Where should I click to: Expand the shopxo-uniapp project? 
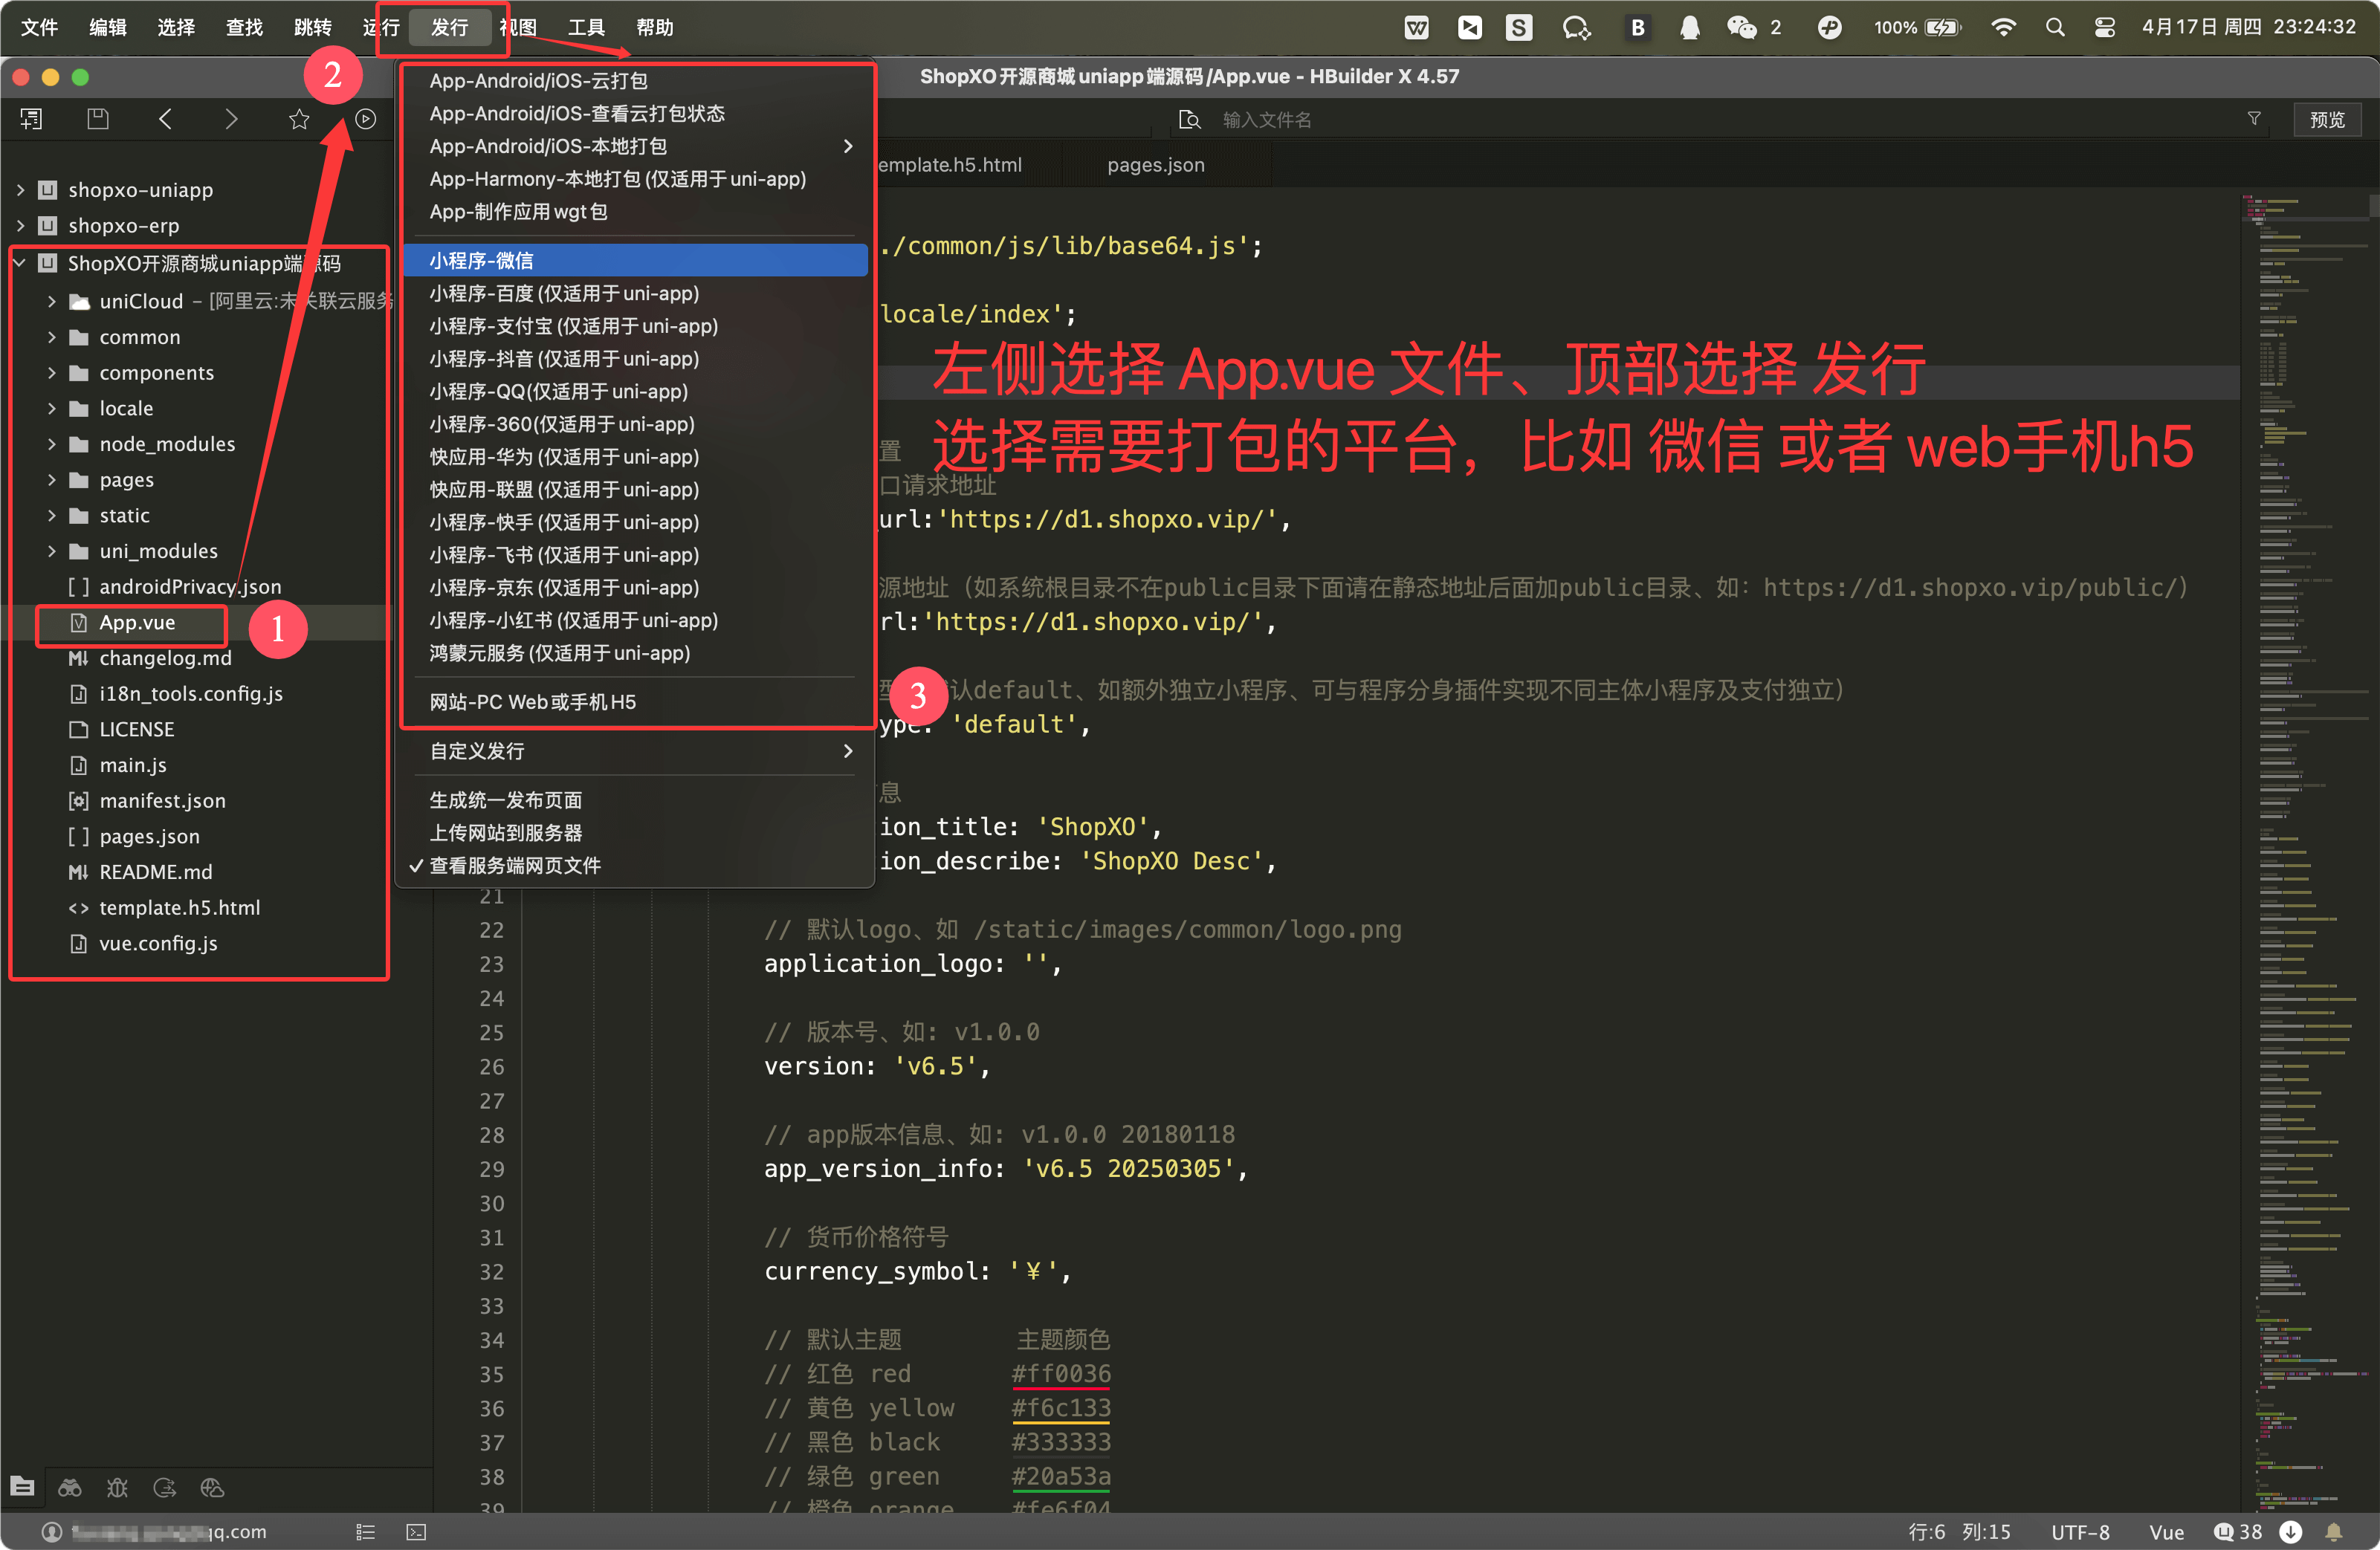pyautogui.click(x=21, y=190)
